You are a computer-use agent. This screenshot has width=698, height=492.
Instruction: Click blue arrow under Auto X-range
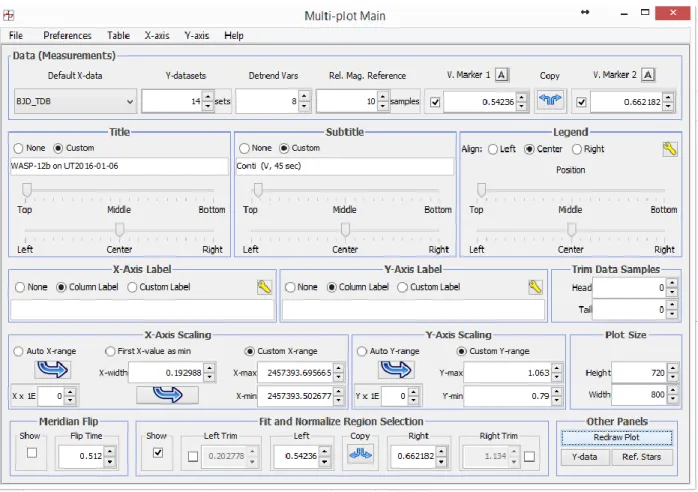pos(52,369)
